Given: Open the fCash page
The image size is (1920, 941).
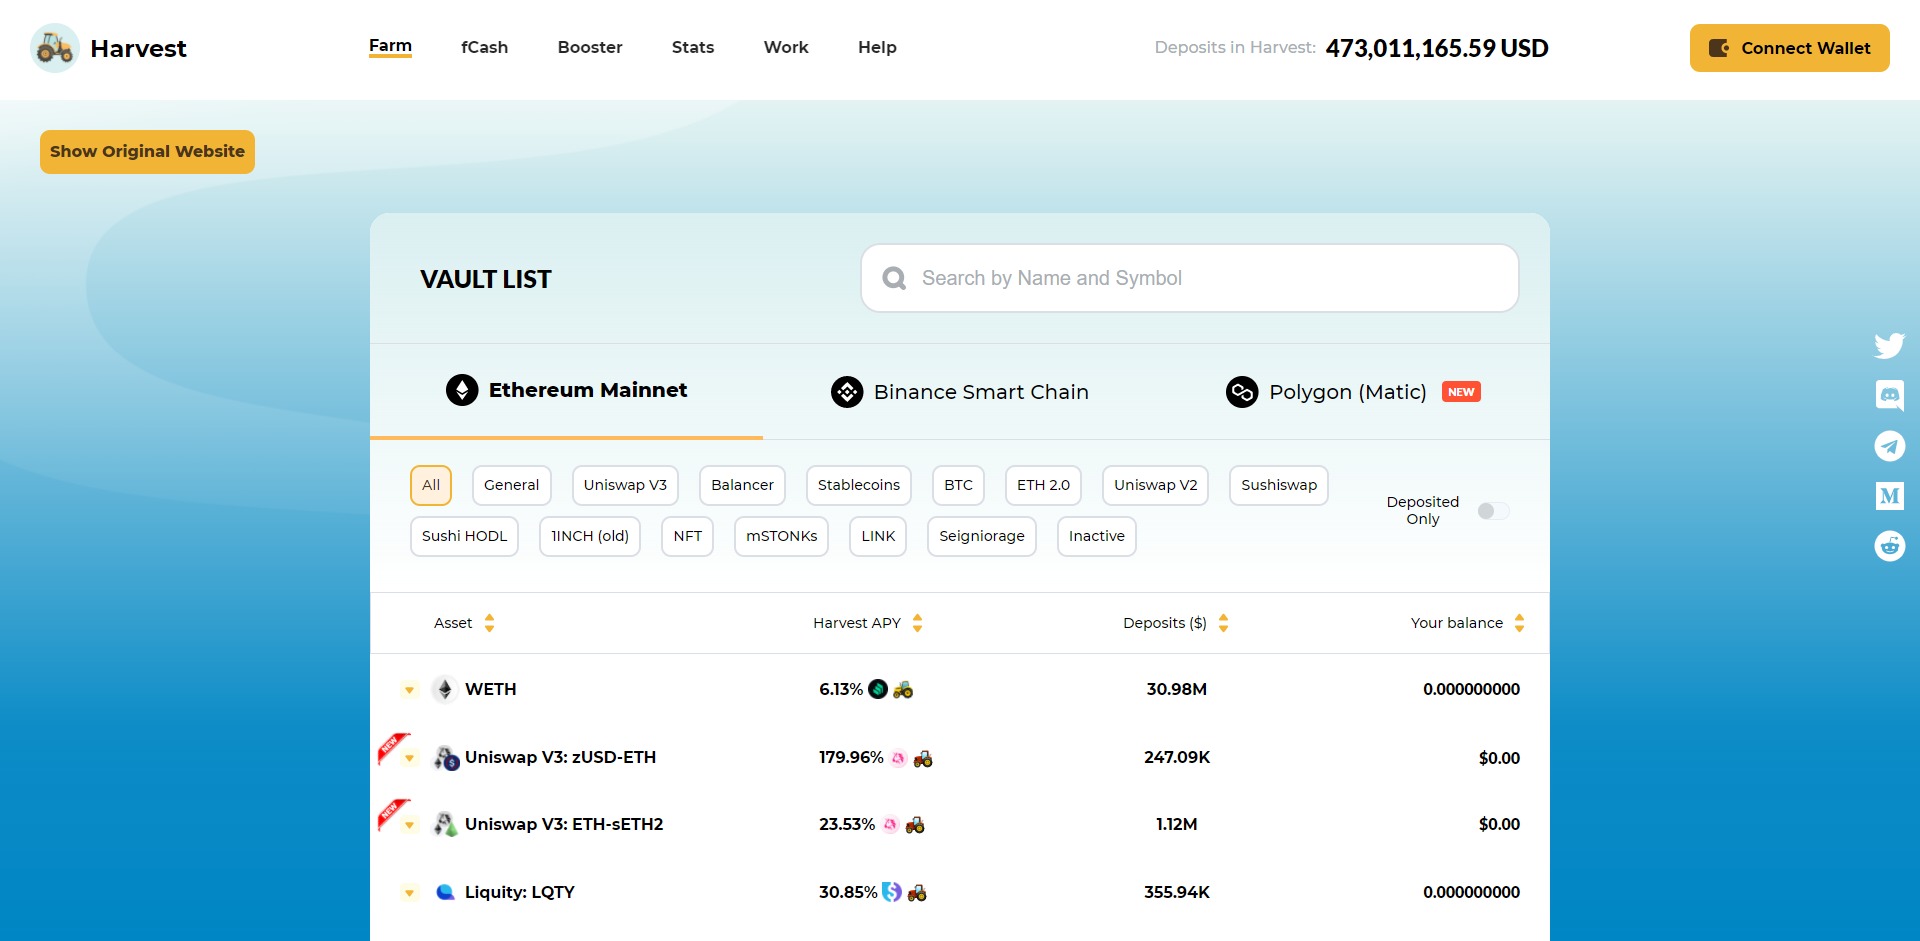Looking at the screenshot, I should pyautogui.click(x=484, y=47).
